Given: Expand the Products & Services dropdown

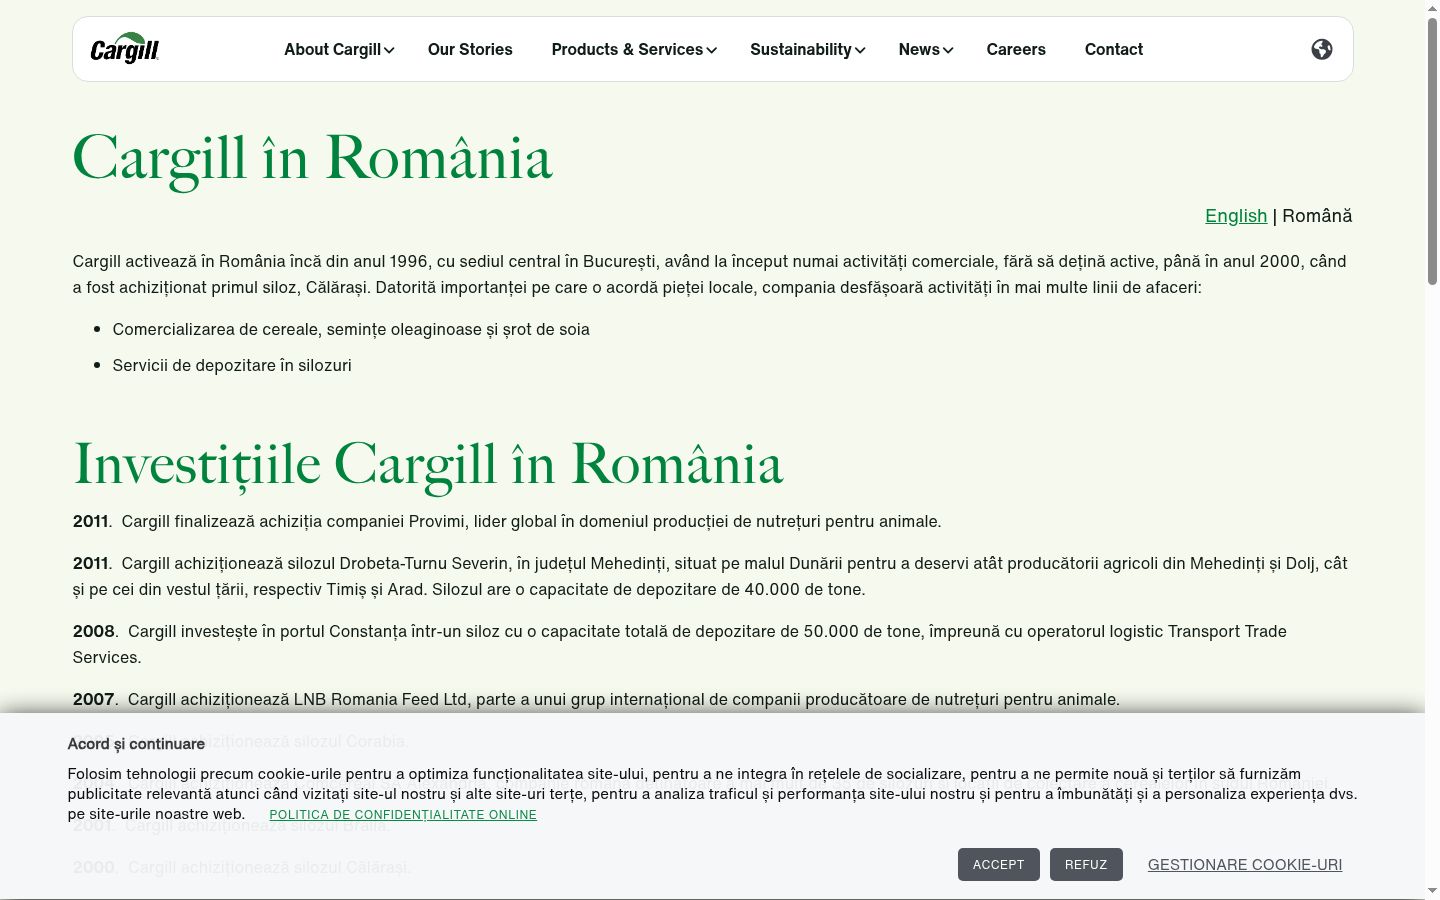Looking at the screenshot, I should pos(634,49).
